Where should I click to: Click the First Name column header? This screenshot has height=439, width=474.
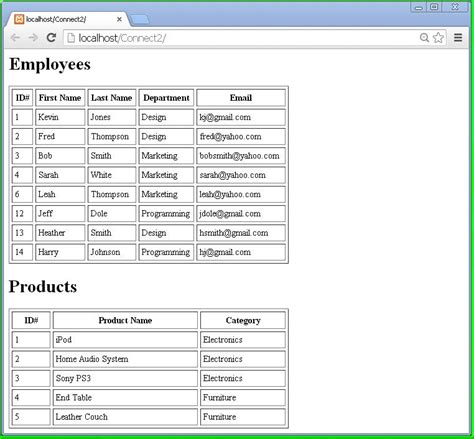60,98
